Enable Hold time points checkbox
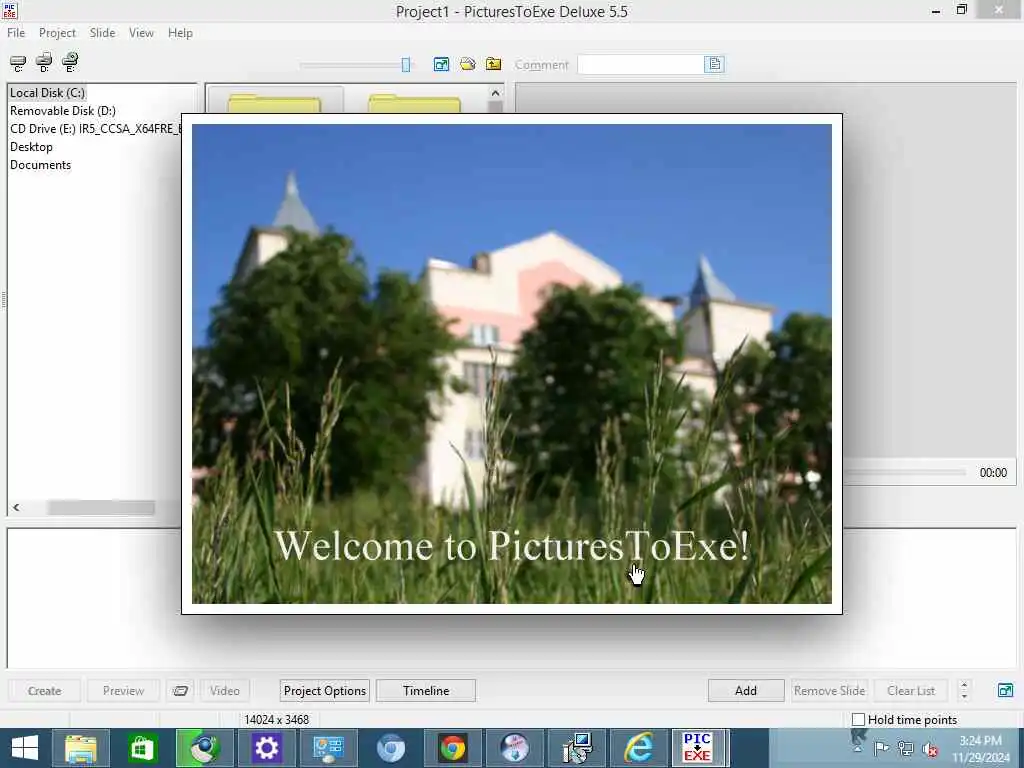1024x768 pixels. point(859,720)
